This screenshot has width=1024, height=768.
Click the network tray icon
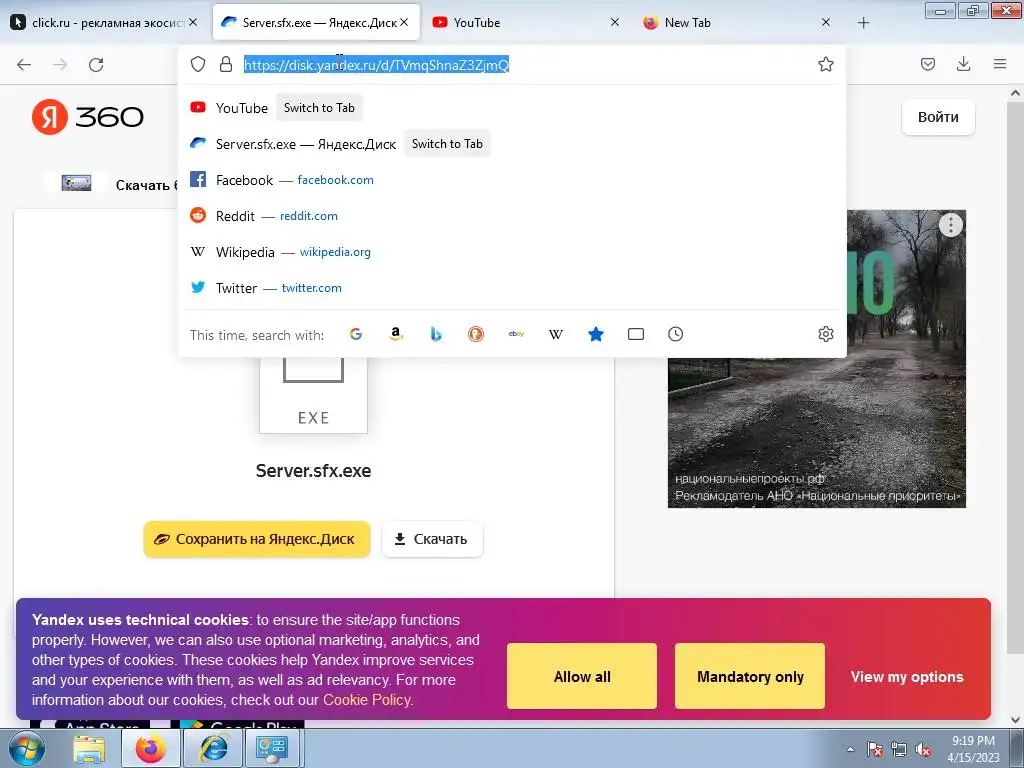pyautogui.click(x=899, y=749)
